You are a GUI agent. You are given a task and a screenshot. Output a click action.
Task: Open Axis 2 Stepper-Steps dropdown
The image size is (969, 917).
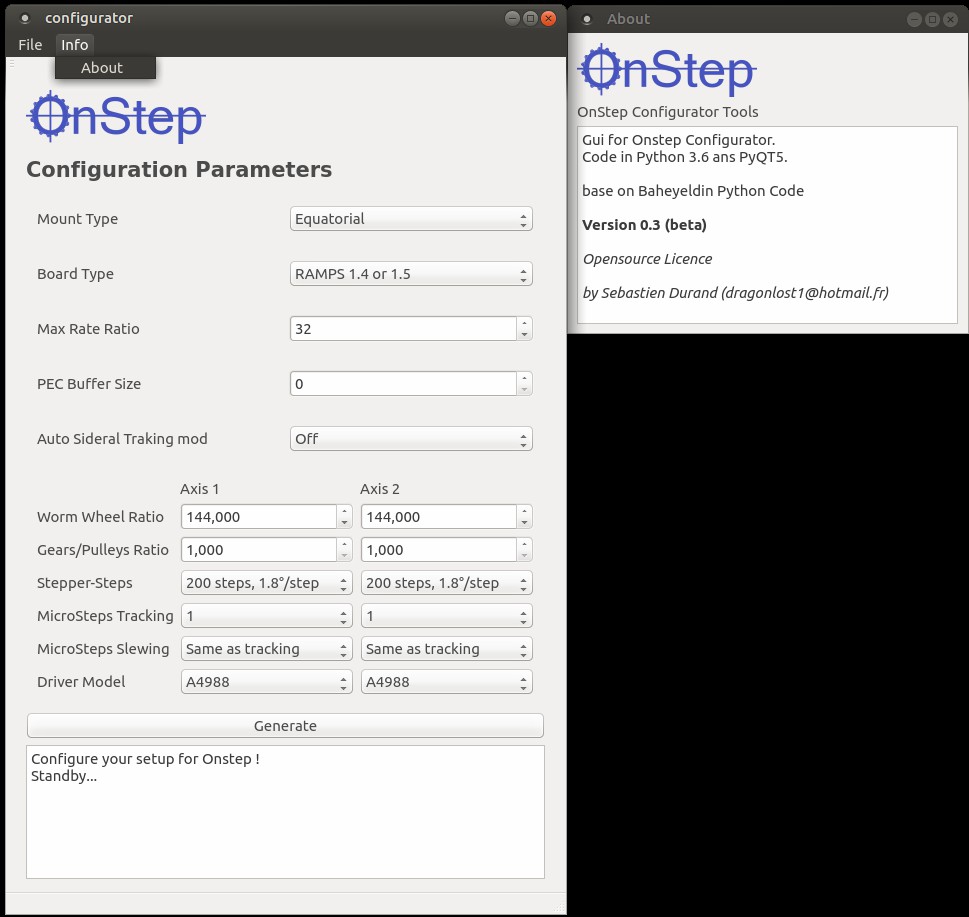pyautogui.click(x=446, y=583)
